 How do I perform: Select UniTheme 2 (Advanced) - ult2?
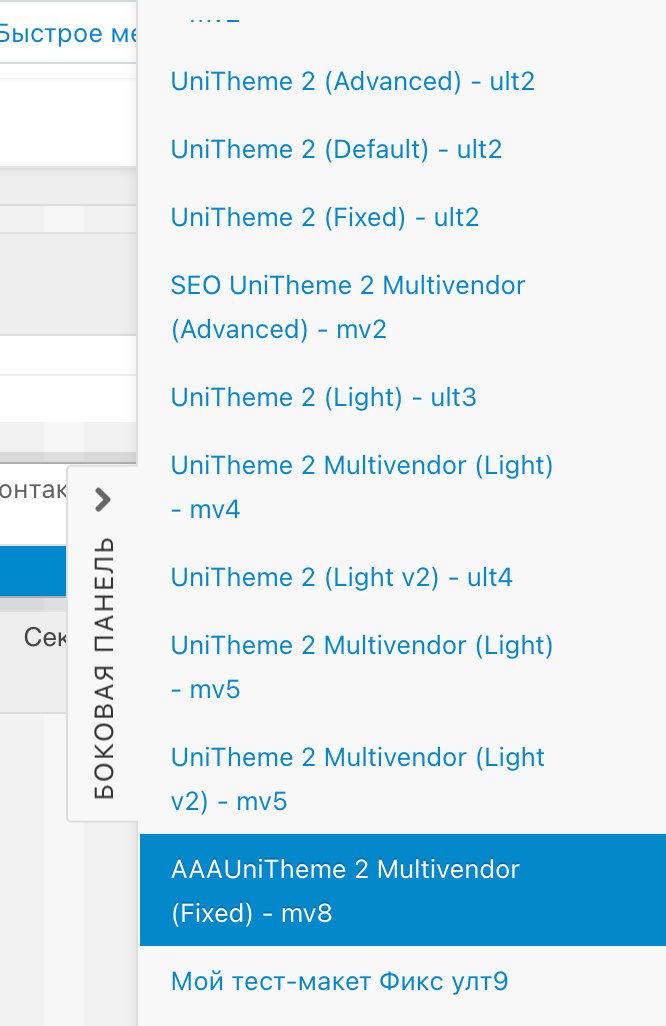353,82
